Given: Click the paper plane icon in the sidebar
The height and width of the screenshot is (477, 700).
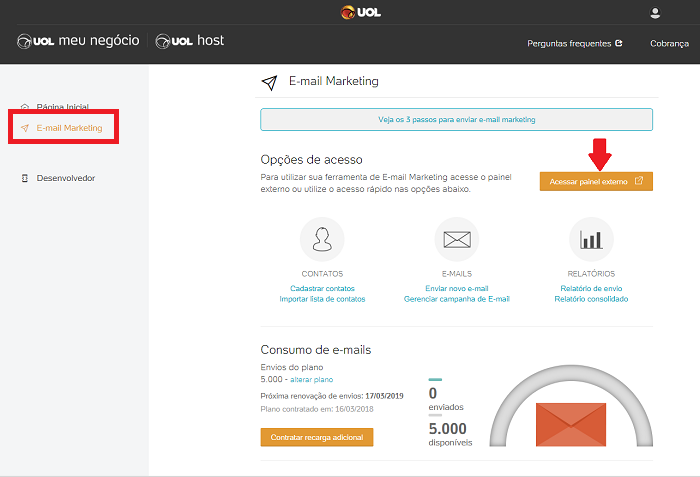Looking at the screenshot, I should point(25,128).
